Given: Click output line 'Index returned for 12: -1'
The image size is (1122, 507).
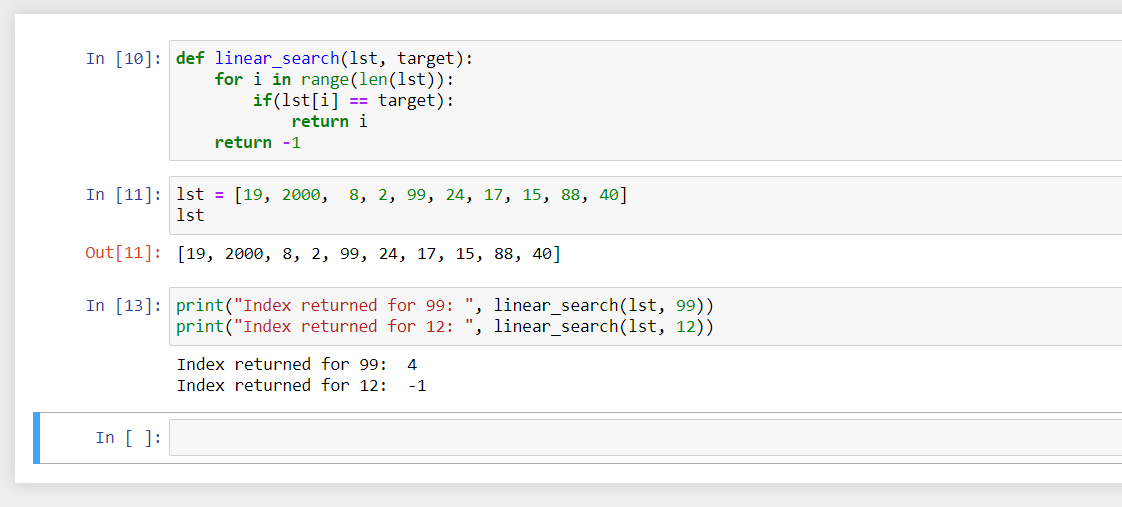Looking at the screenshot, I should [x=301, y=386].
